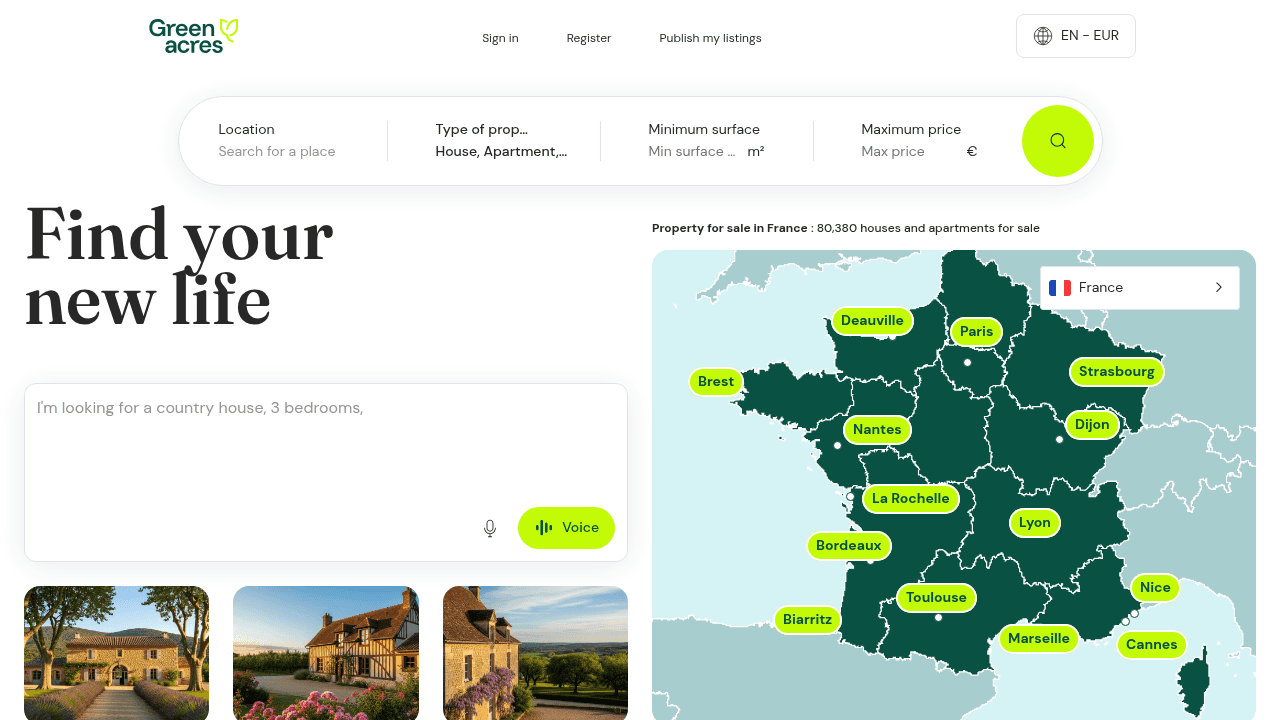The width and height of the screenshot is (1280, 720).
Task: Click the country house description text box
Action: pyautogui.click(x=326, y=472)
